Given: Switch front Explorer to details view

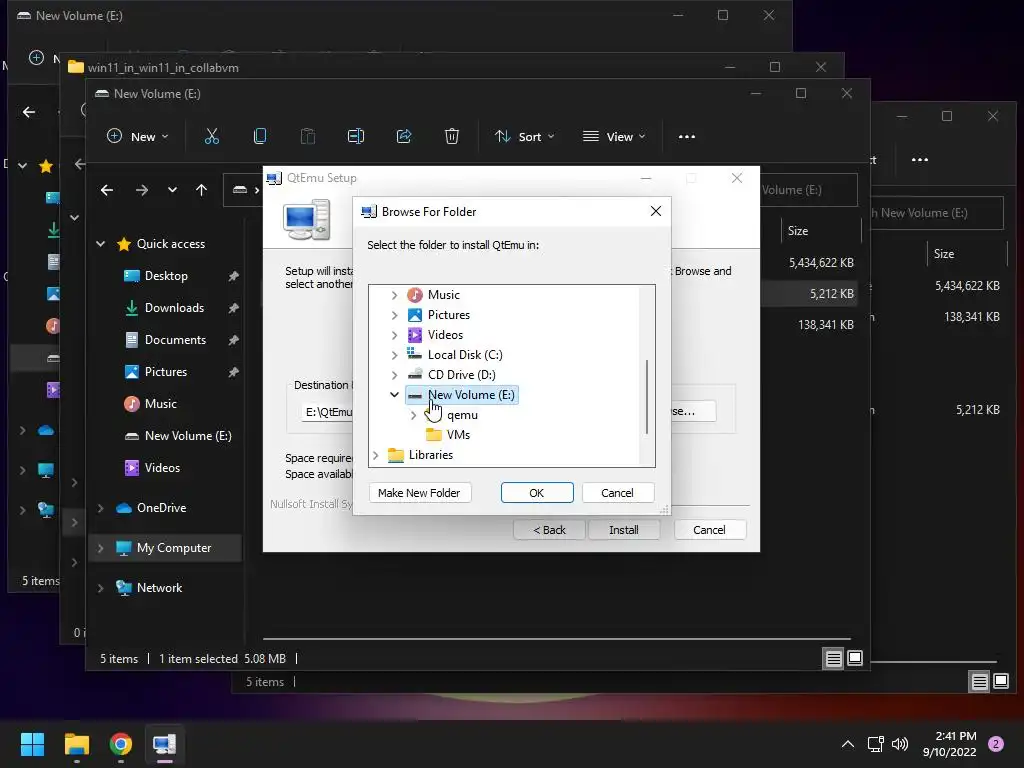Looking at the screenshot, I should point(833,659).
